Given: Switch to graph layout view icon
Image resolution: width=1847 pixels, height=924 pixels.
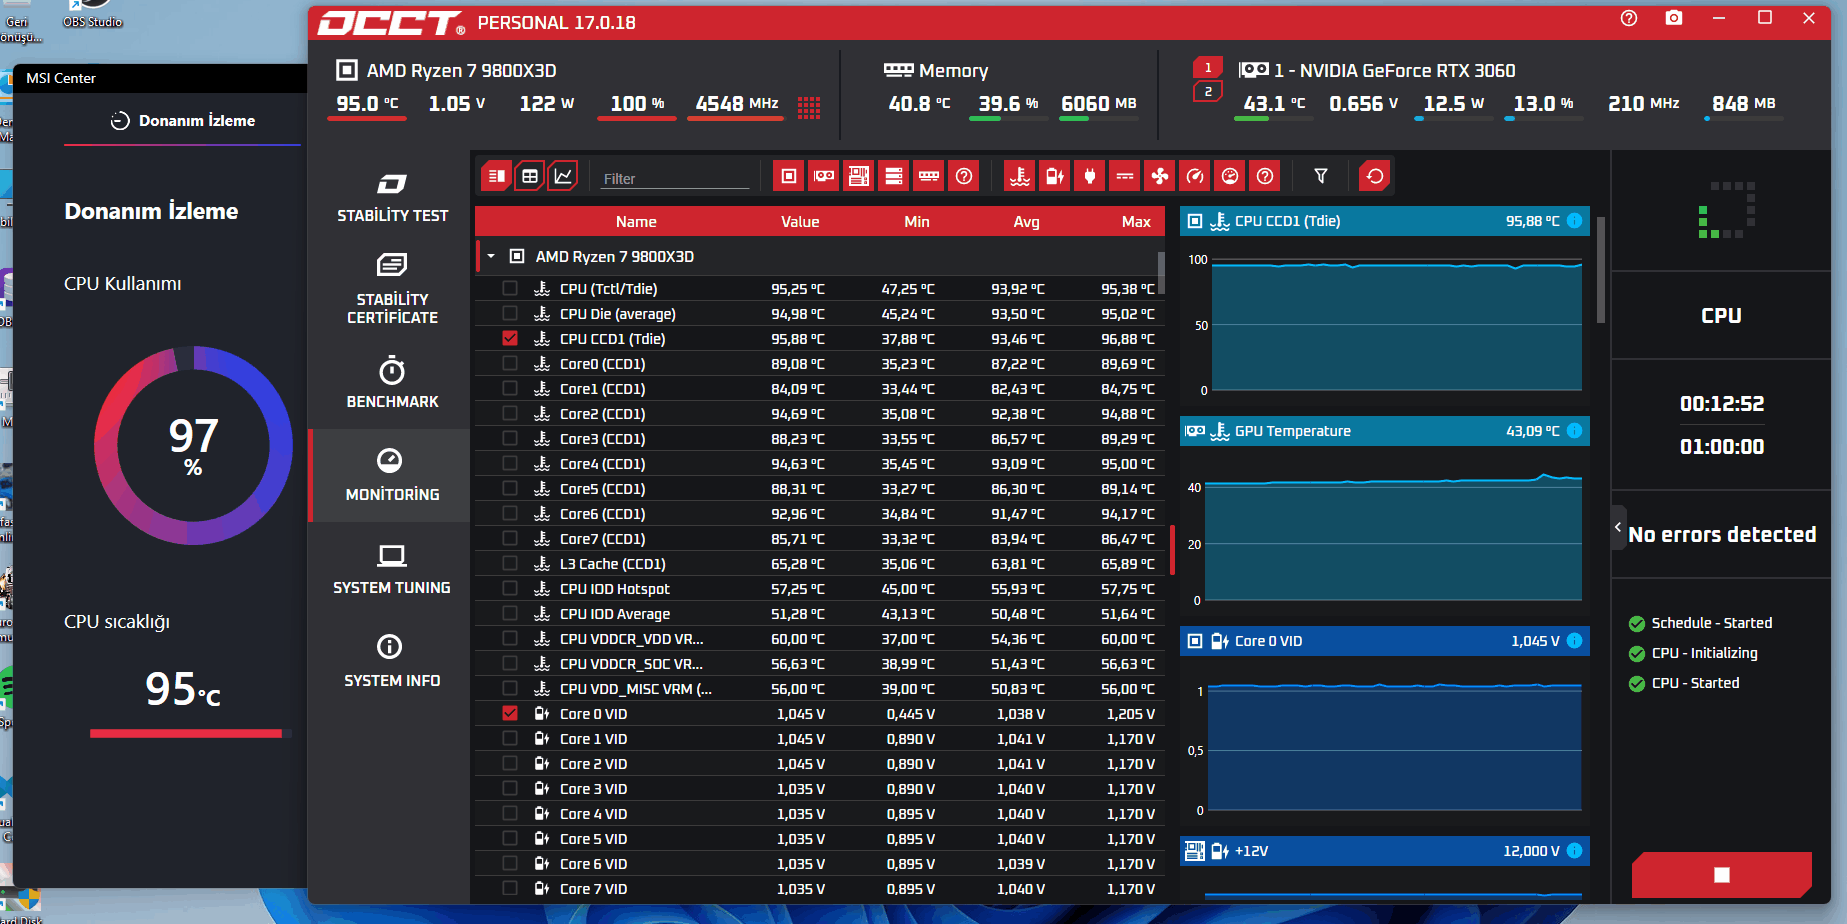Looking at the screenshot, I should pos(564,177).
